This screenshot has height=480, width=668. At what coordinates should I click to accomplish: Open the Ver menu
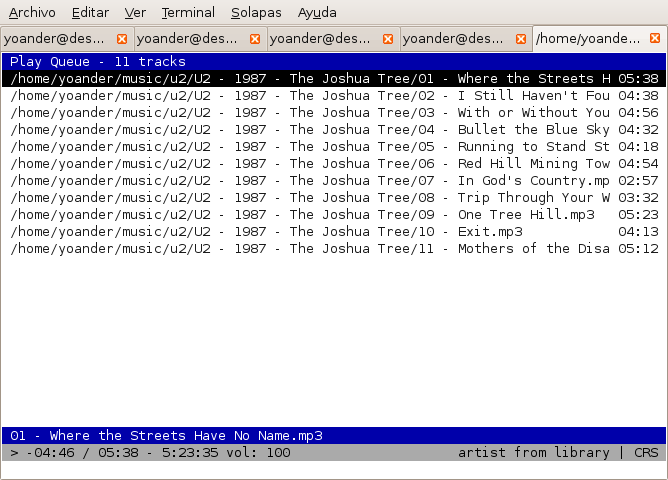pyautogui.click(x=135, y=12)
